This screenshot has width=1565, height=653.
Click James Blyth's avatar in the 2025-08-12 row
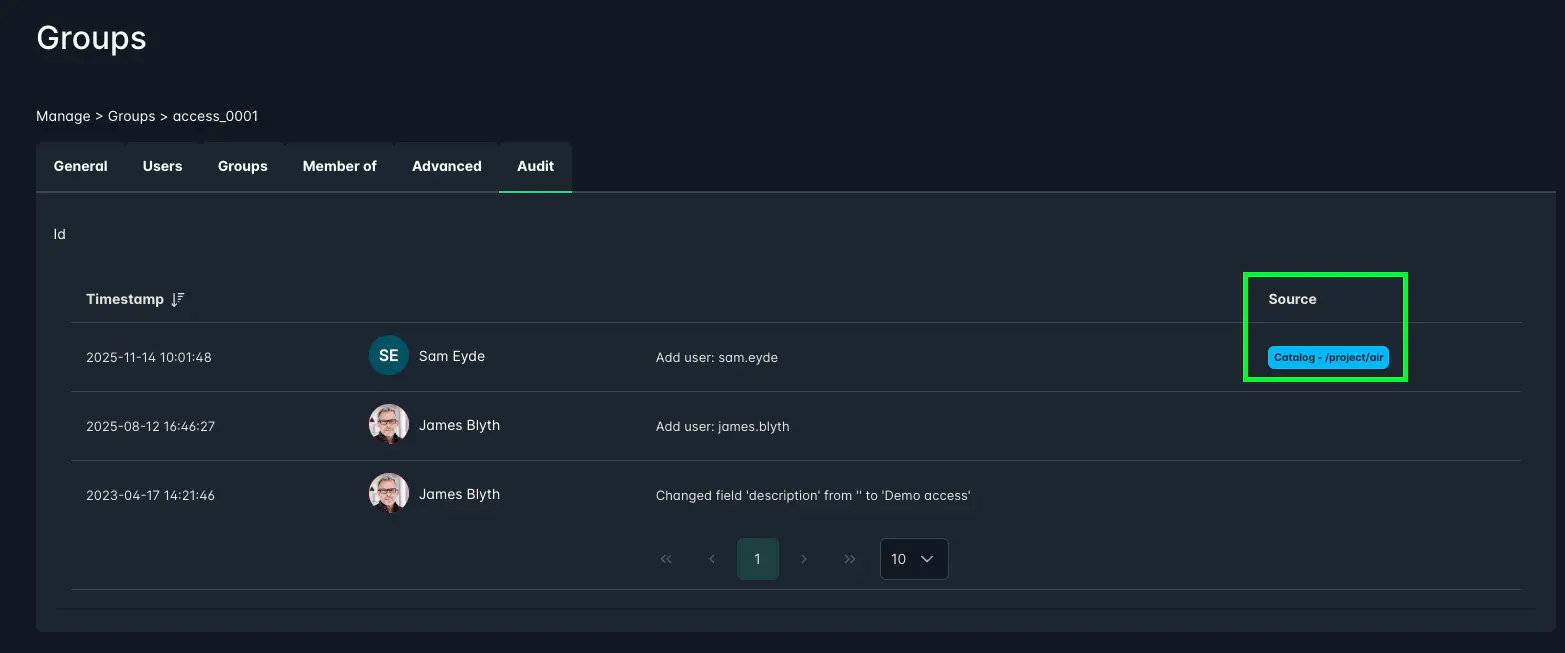pyautogui.click(x=388, y=425)
